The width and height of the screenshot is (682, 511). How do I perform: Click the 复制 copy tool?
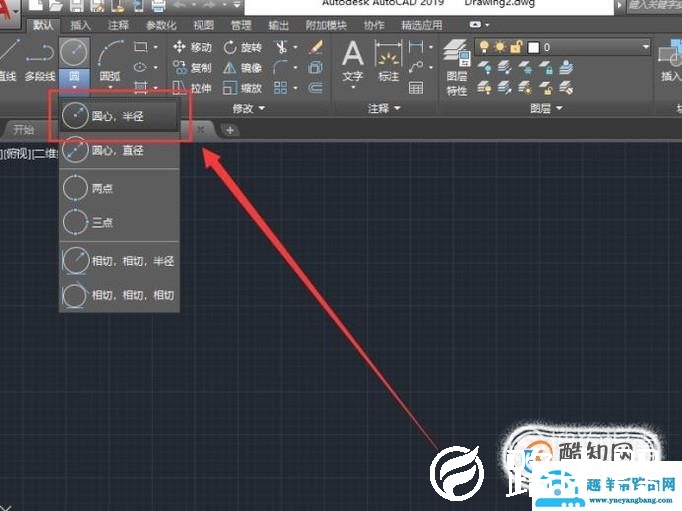[192, 67]
